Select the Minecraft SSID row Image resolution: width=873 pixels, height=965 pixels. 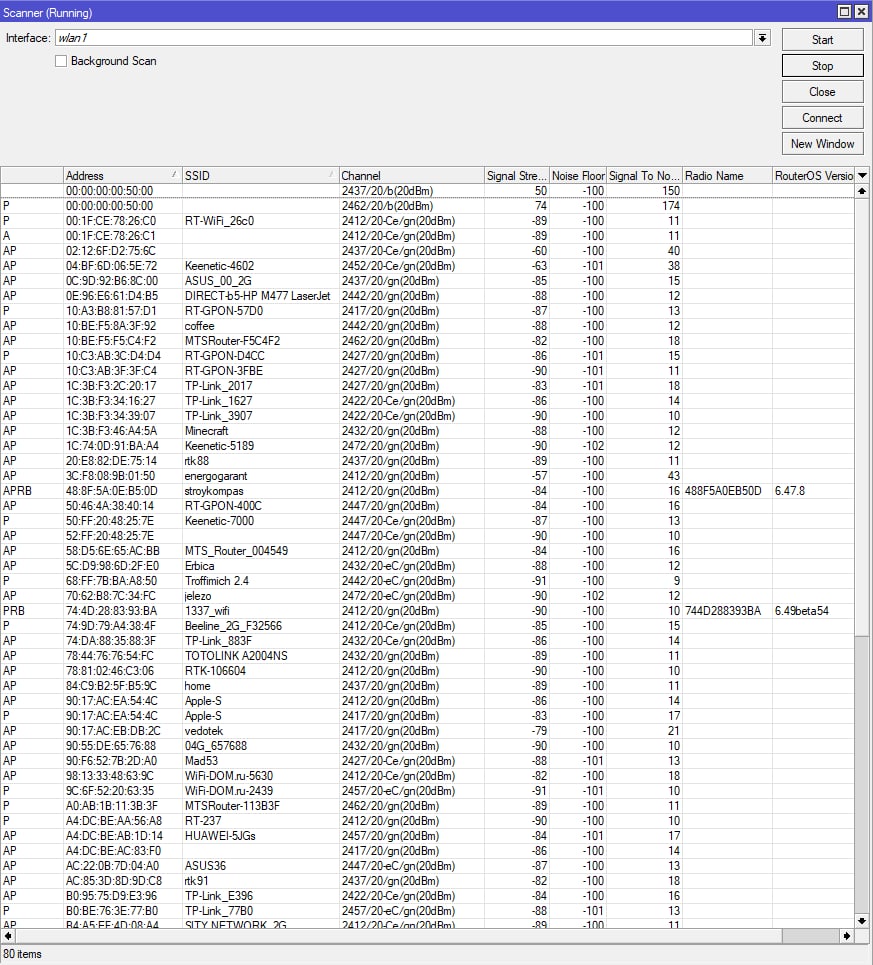pyautogui.click(x=427, y=431)
